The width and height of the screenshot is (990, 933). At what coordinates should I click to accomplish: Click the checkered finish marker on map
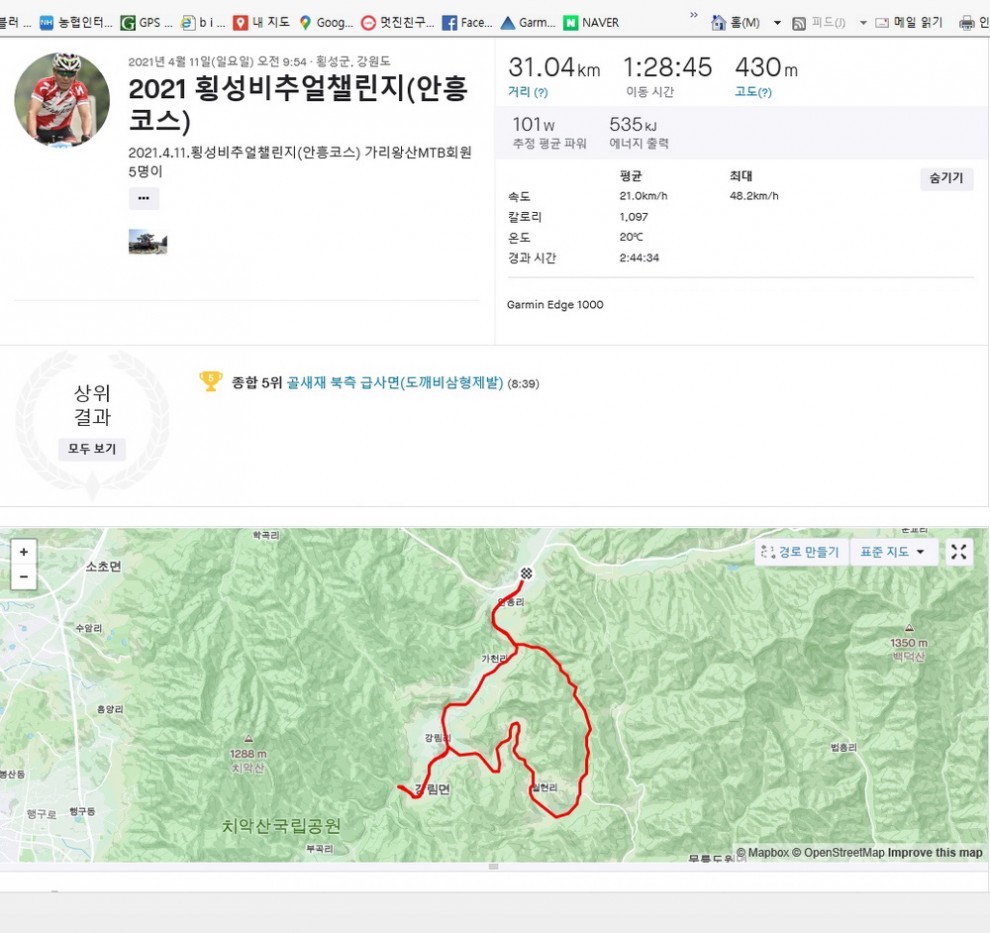coord(525,574)
